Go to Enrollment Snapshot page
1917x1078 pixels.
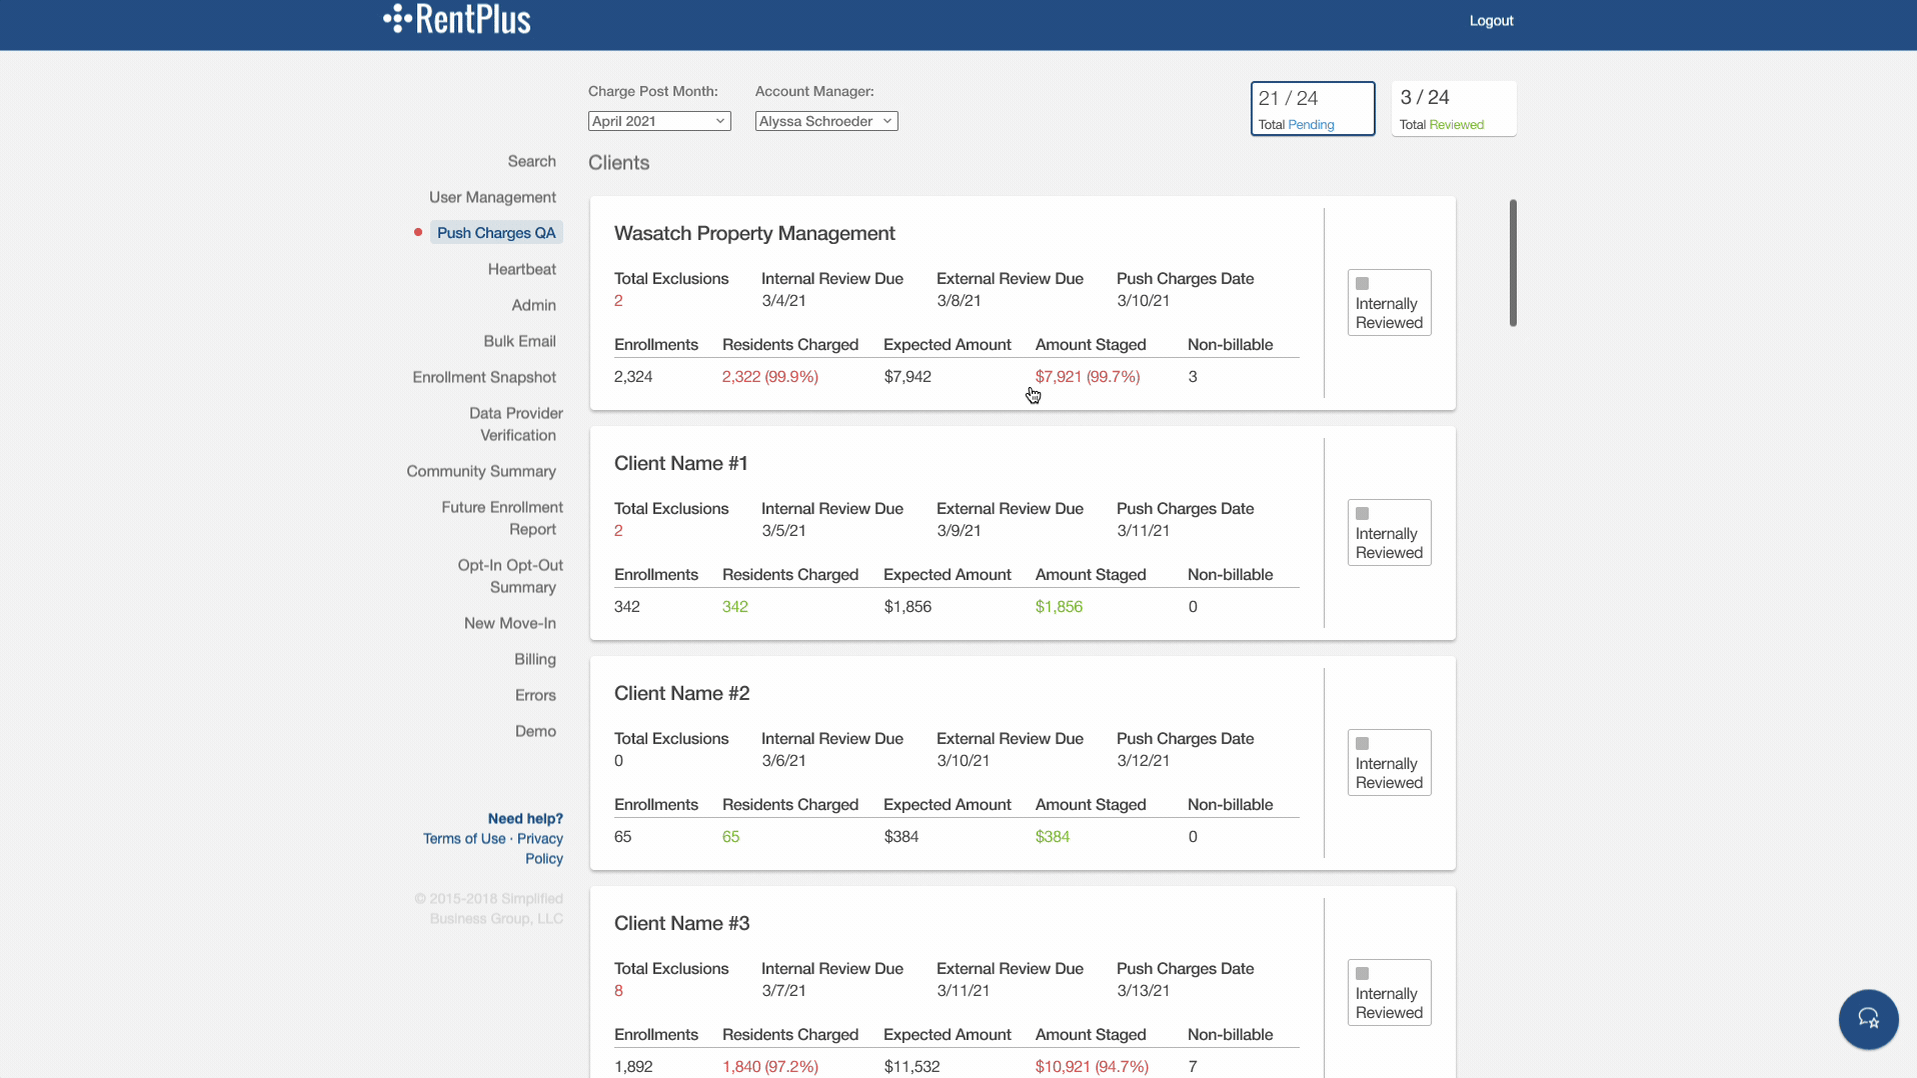(484, 377)
